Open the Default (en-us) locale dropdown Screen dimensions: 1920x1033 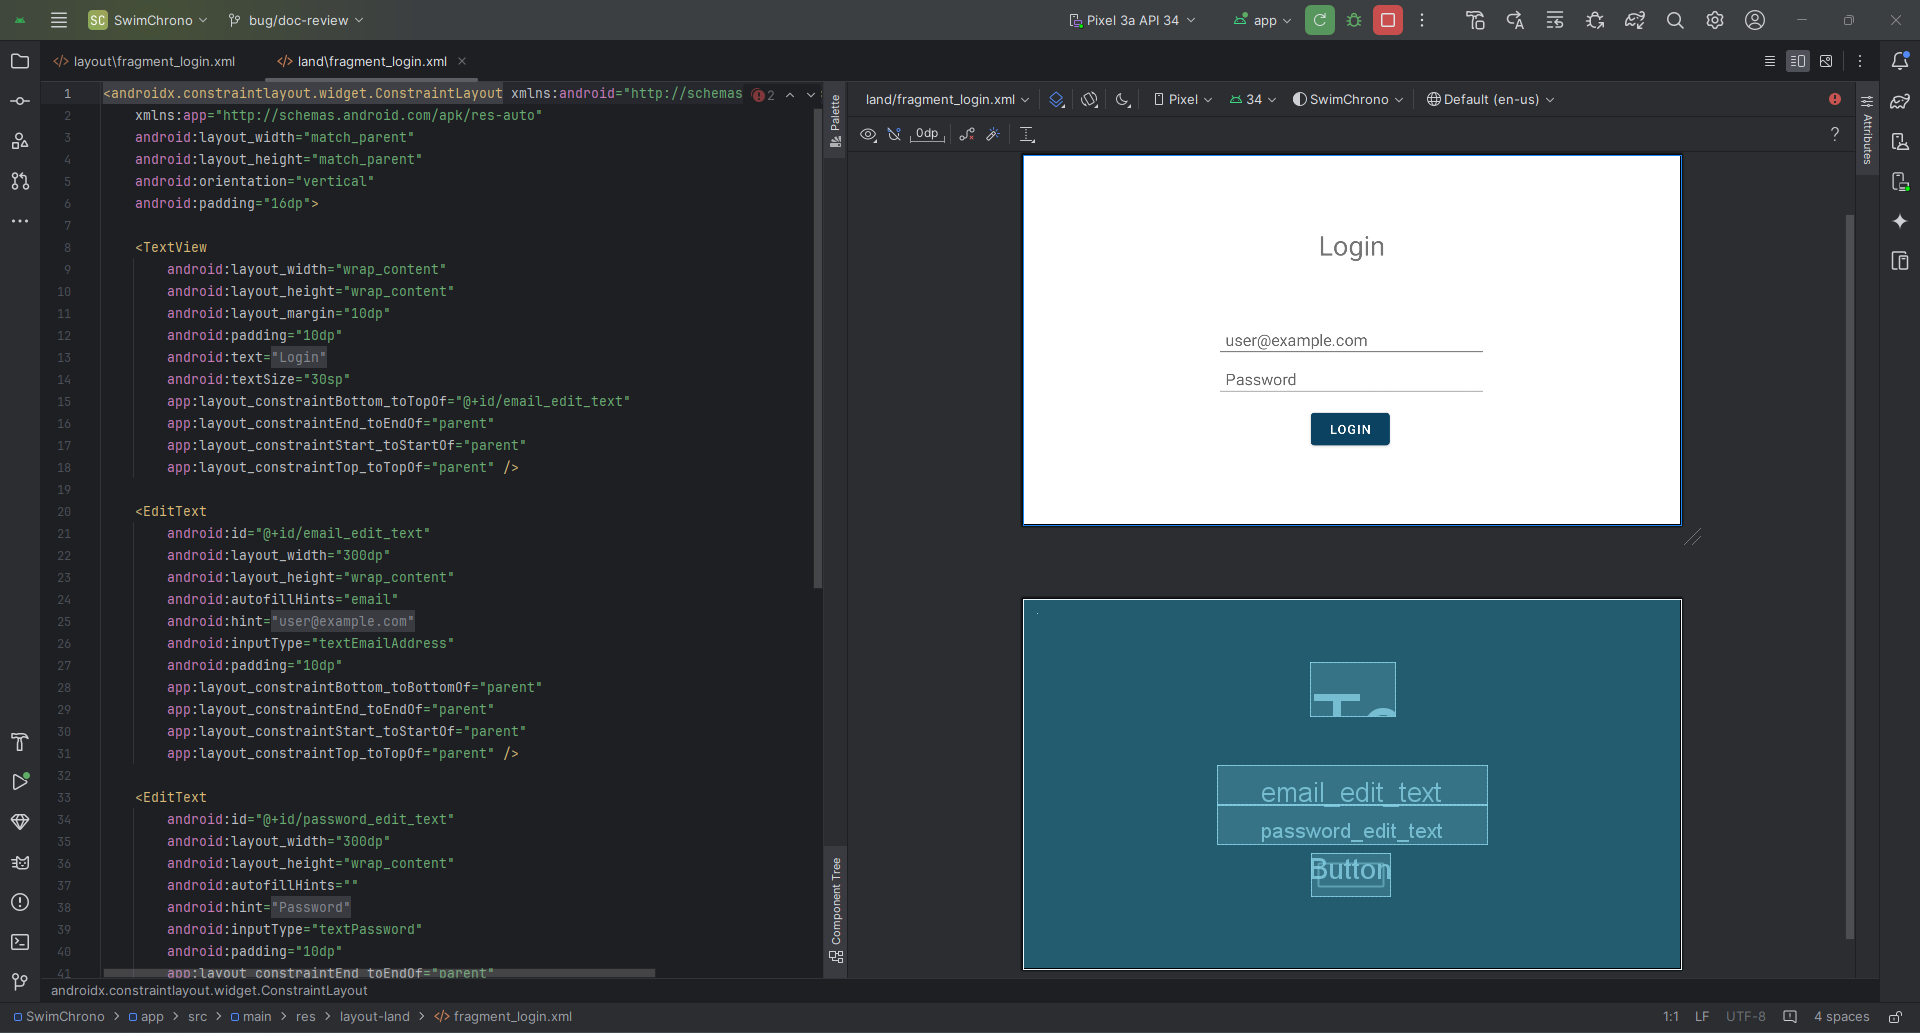(1490, 99)
